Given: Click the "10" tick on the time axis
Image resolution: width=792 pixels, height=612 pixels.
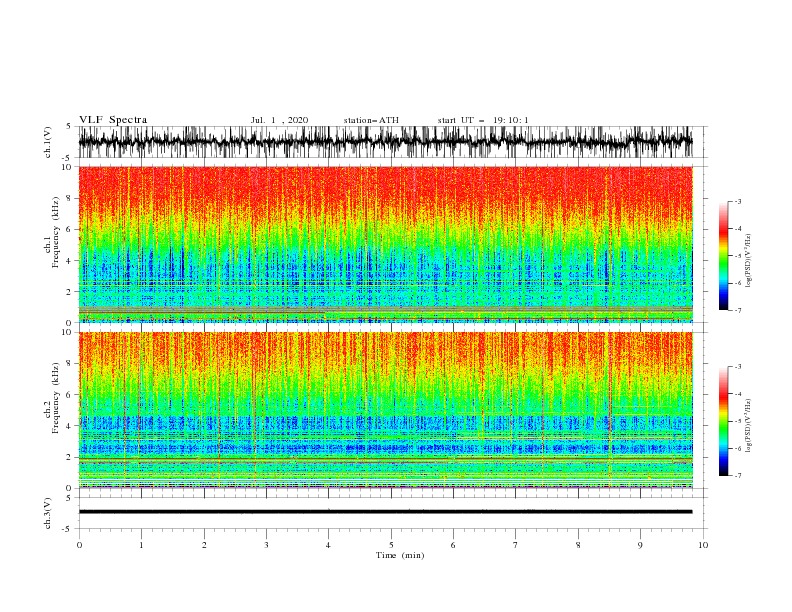Looking at the screenshot, I should 703,545.
